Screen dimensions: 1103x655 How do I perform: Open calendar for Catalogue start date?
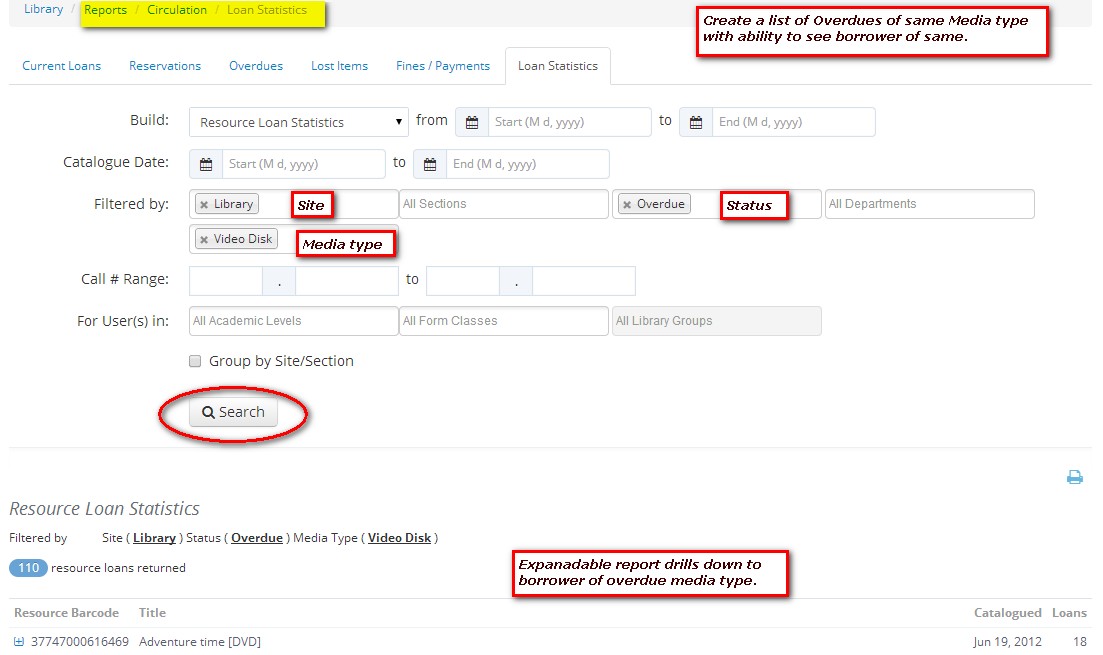(x=206, y=164)
